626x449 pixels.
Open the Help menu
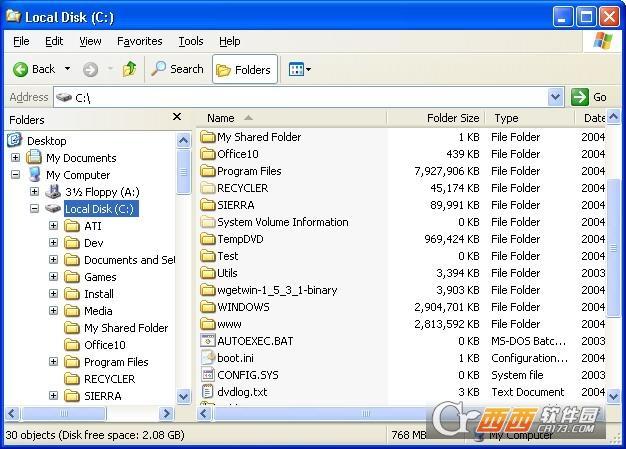(230, 41)
